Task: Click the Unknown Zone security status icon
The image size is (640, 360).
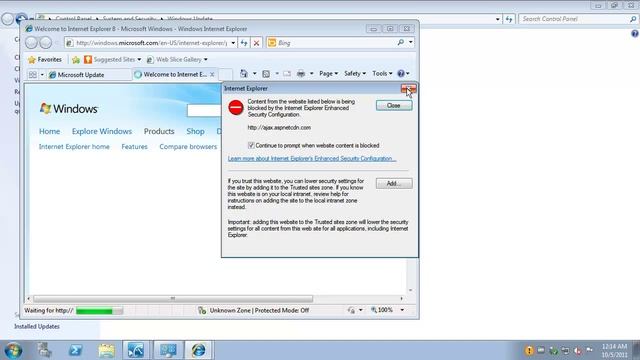Action: (202, 311)
